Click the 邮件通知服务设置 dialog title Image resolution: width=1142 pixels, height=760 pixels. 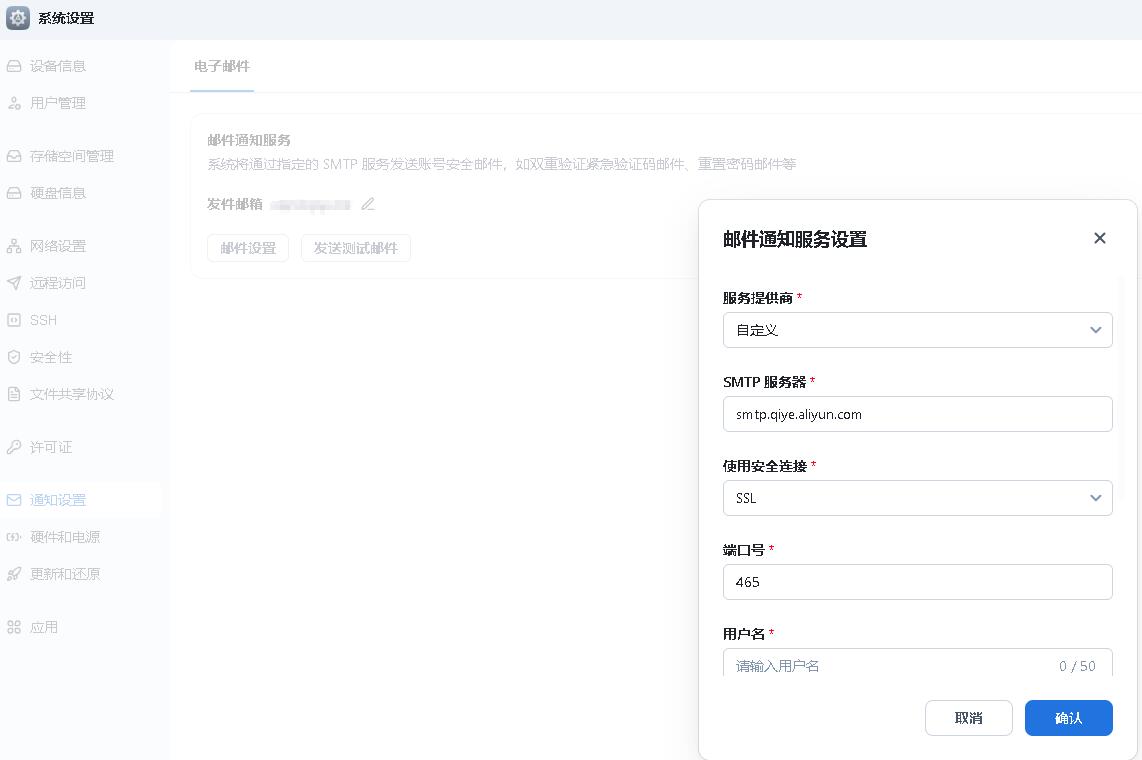(x=795, y=240)
